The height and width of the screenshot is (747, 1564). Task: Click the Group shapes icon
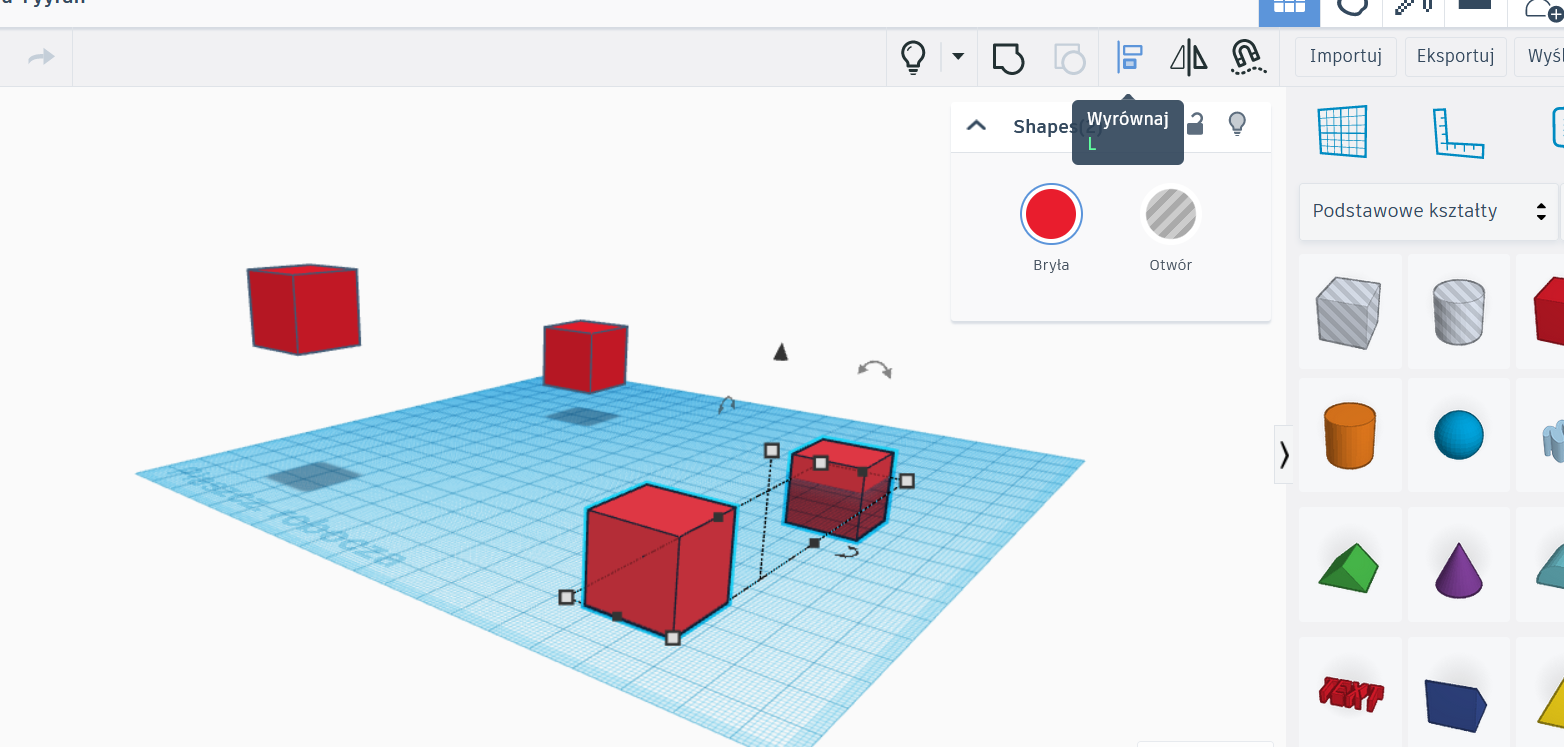(1008, 57)
